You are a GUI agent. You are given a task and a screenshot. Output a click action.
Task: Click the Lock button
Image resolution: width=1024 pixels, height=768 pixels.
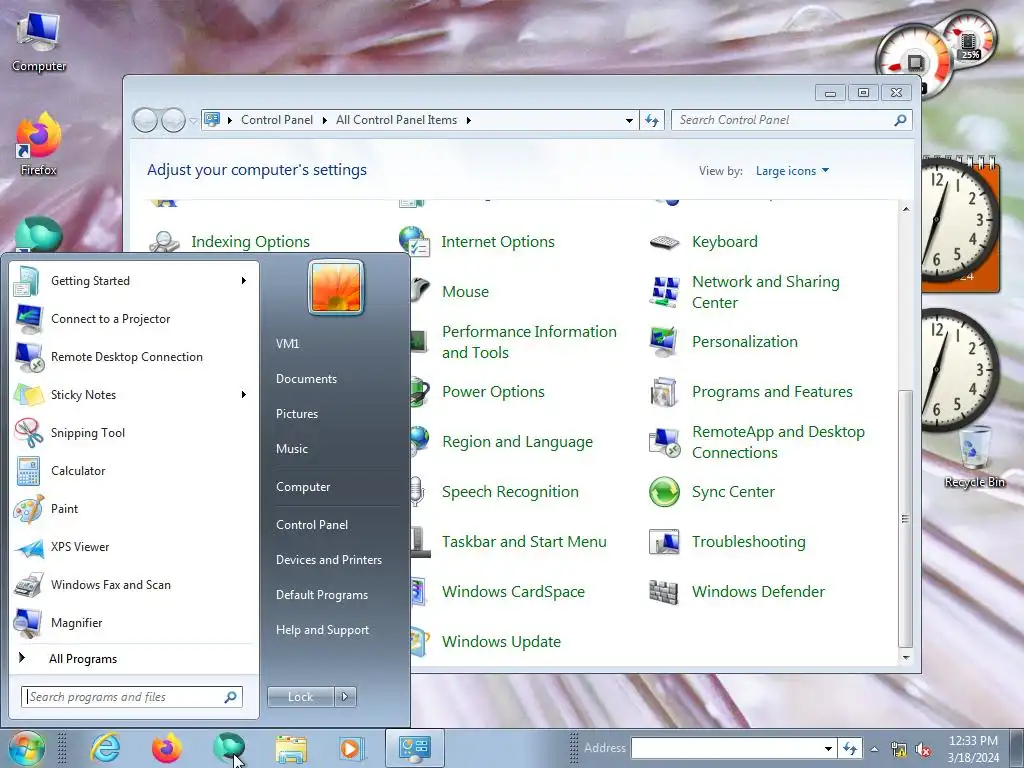[x=301, y=697]
